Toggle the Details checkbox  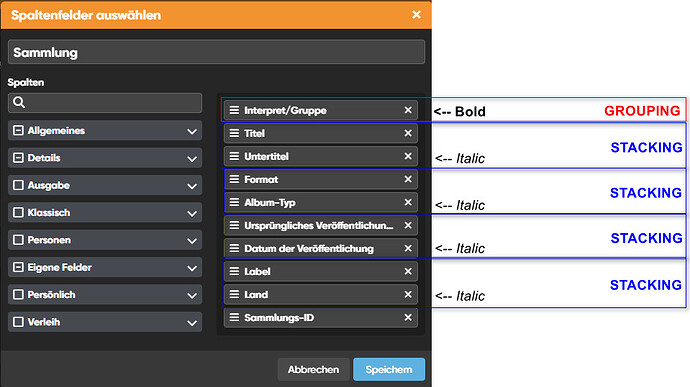[x=18, y=158]
